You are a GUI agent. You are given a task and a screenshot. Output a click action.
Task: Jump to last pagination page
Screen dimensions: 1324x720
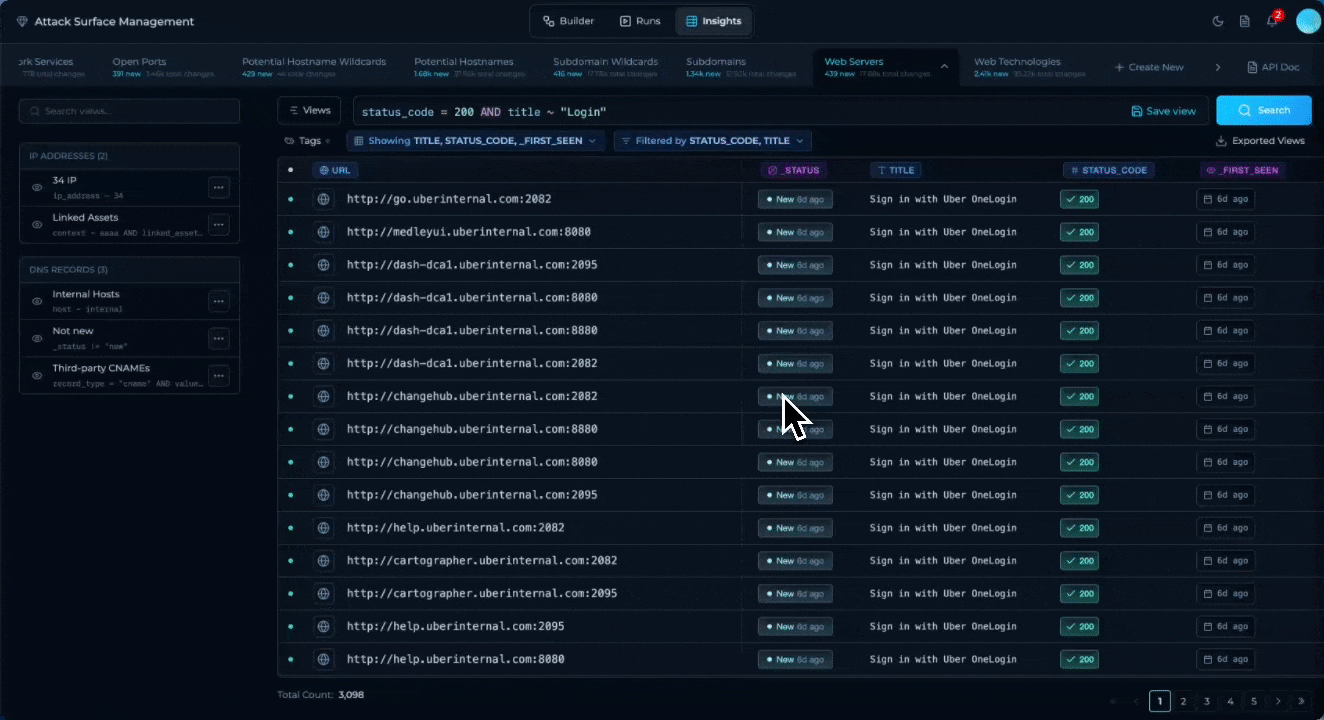click(1301, 701)
